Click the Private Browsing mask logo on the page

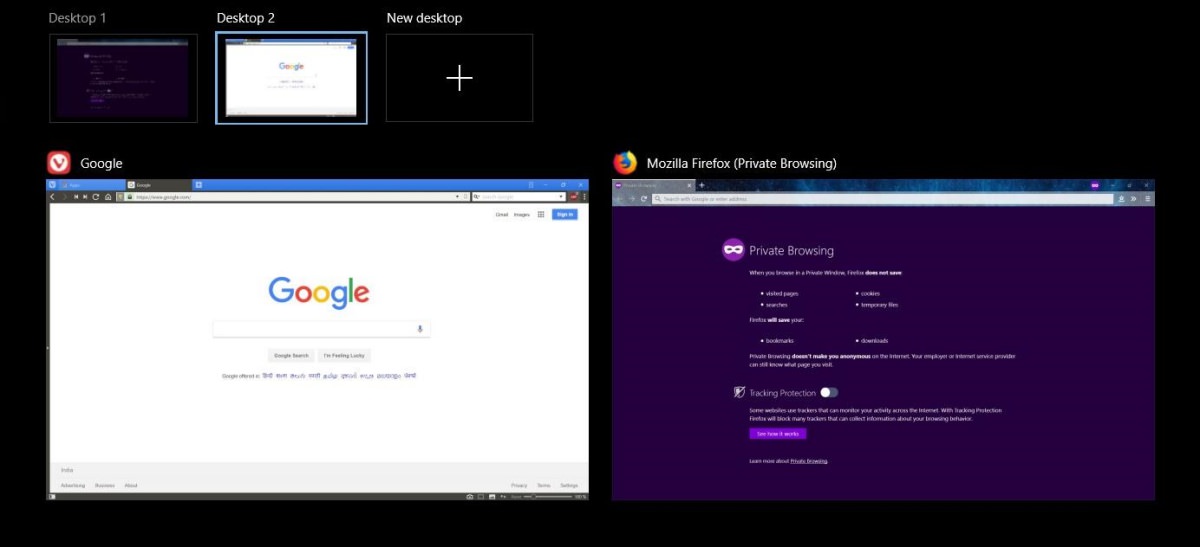733,250
